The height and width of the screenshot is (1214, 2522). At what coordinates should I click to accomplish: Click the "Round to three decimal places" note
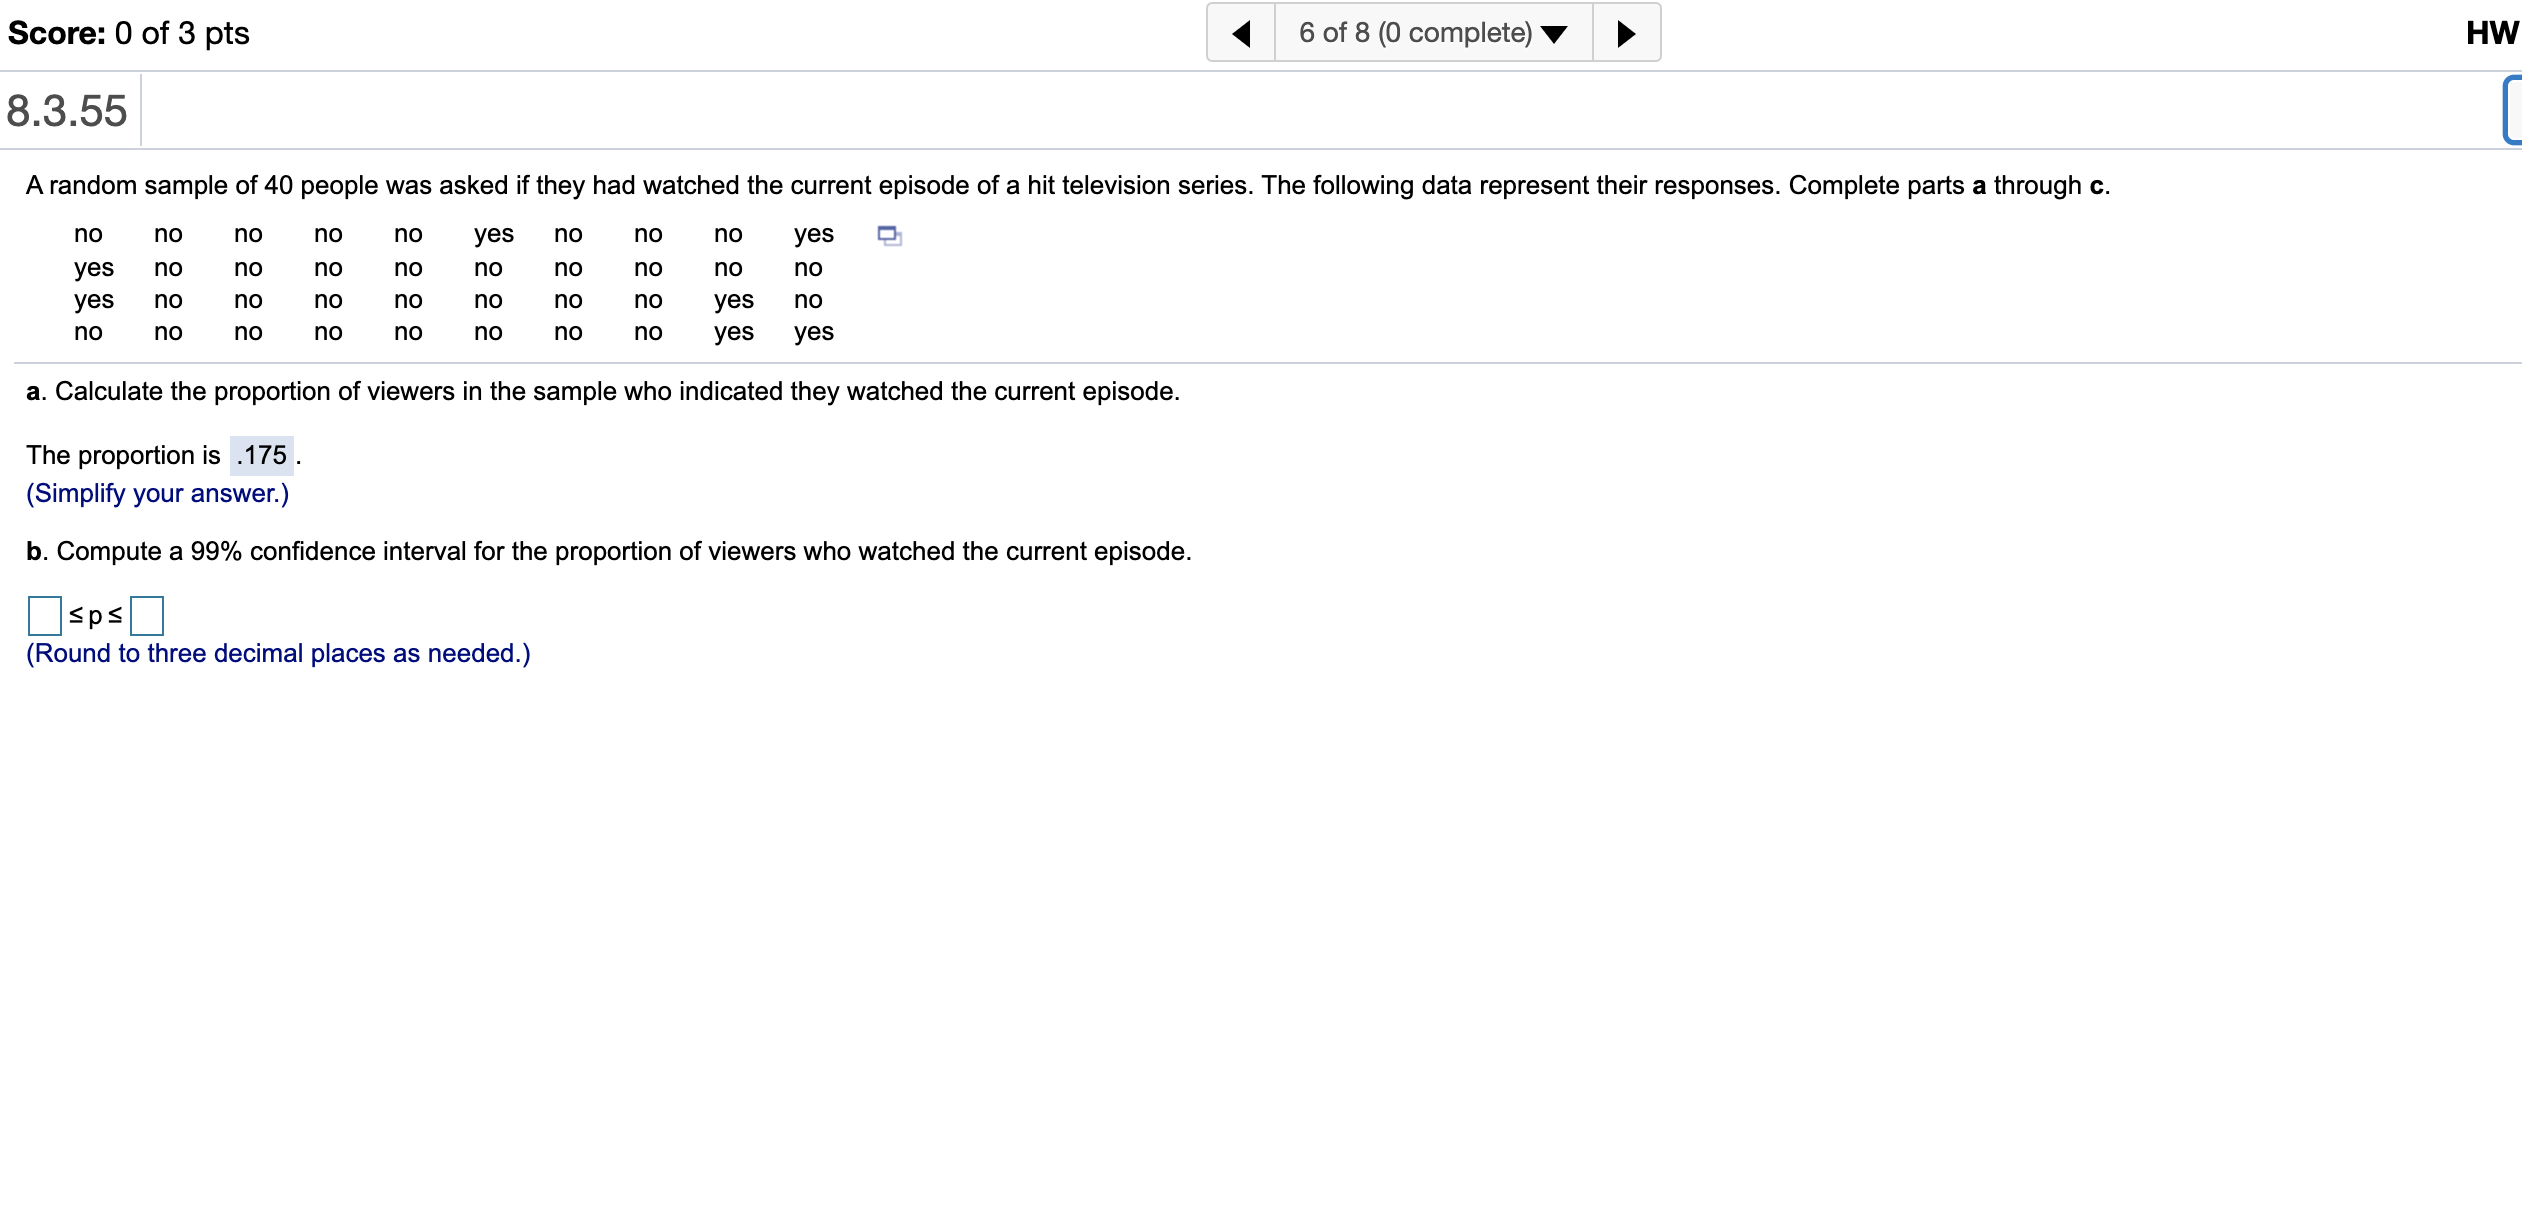[278, 652]
